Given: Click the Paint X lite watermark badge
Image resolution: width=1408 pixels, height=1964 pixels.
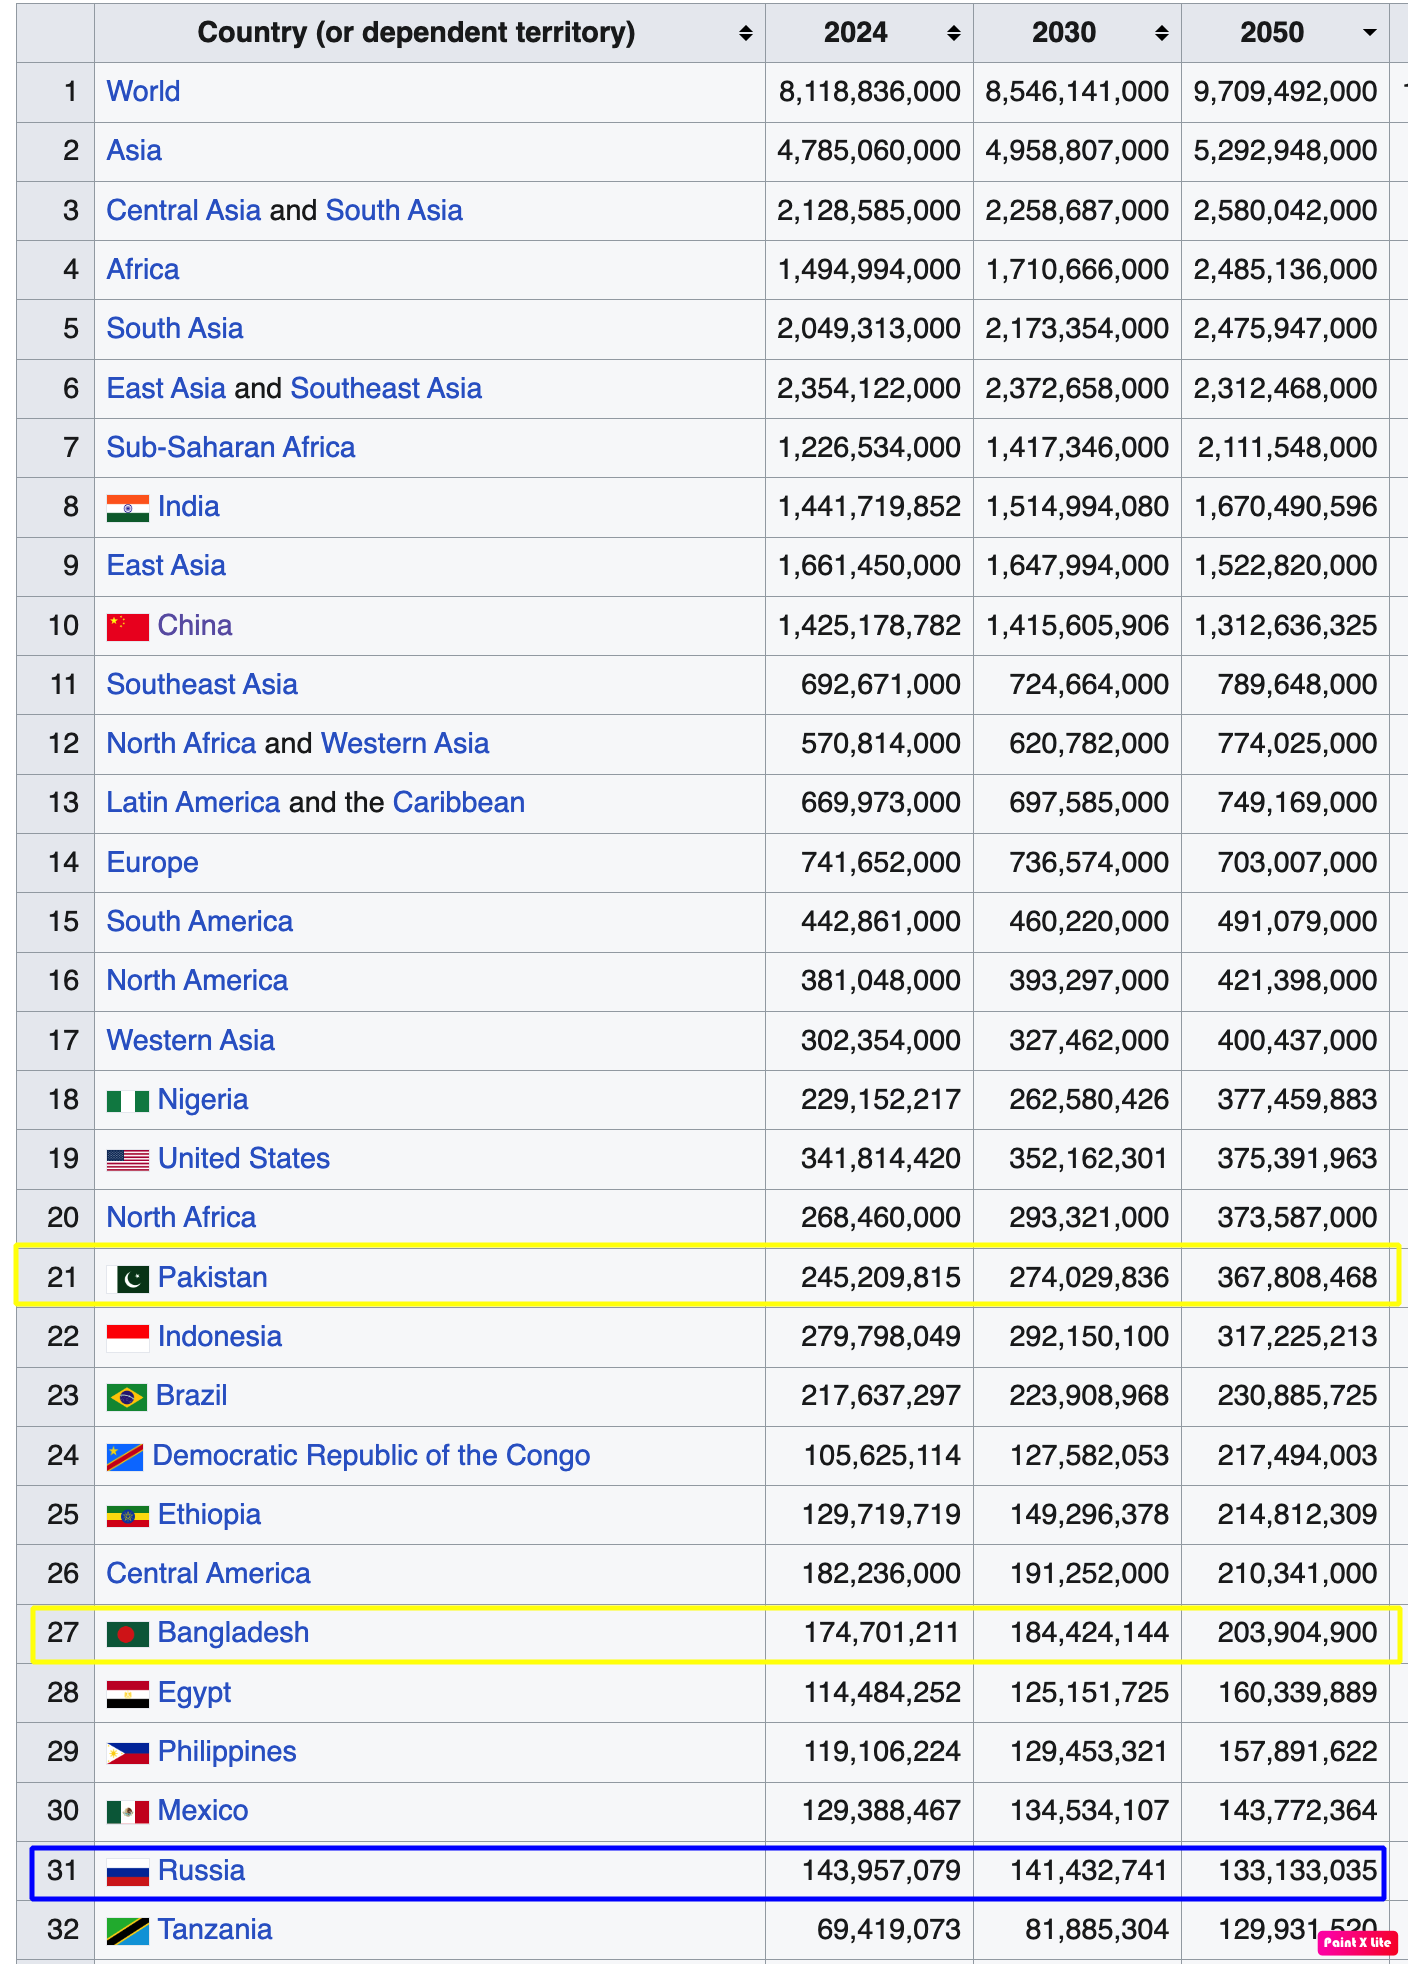Looking at the screenshot, I should [x=1357, y=1942].
